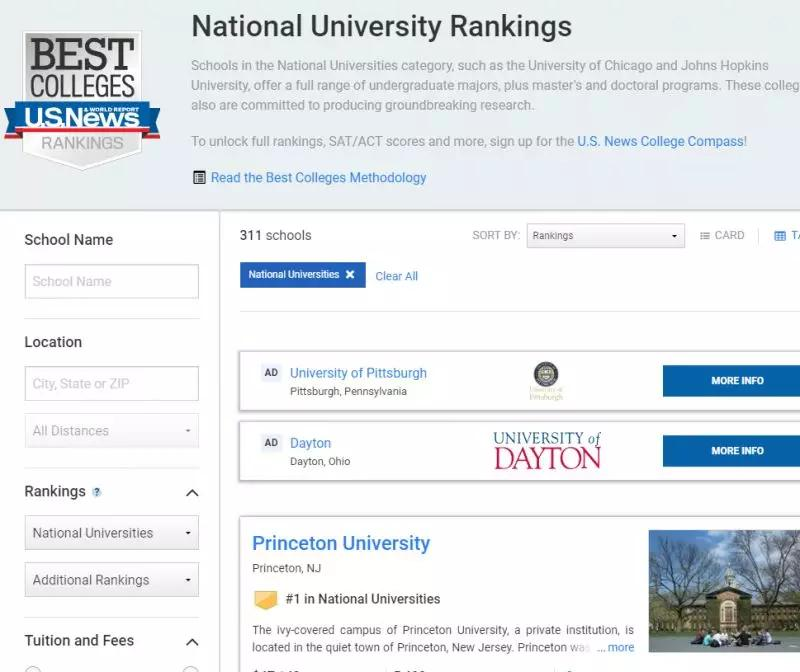Click the School Name input field
The height and width of the screenshot is (672, 800).
pos(112,281)
